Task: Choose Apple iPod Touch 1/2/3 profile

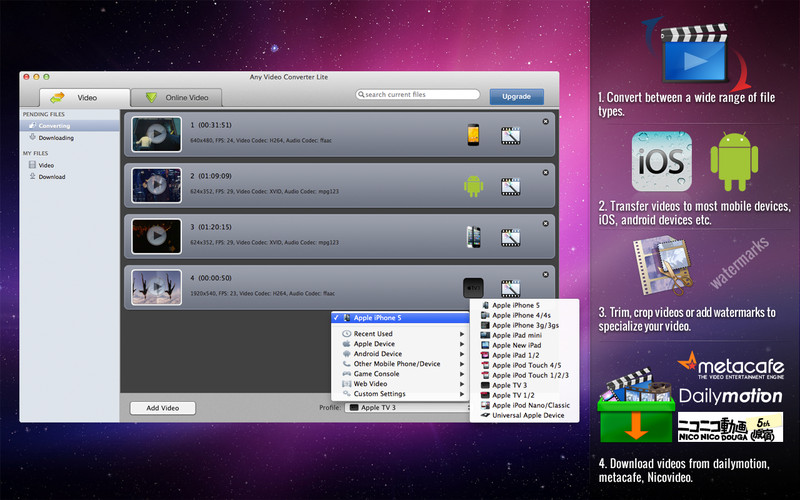Action: tap(524, 375)
